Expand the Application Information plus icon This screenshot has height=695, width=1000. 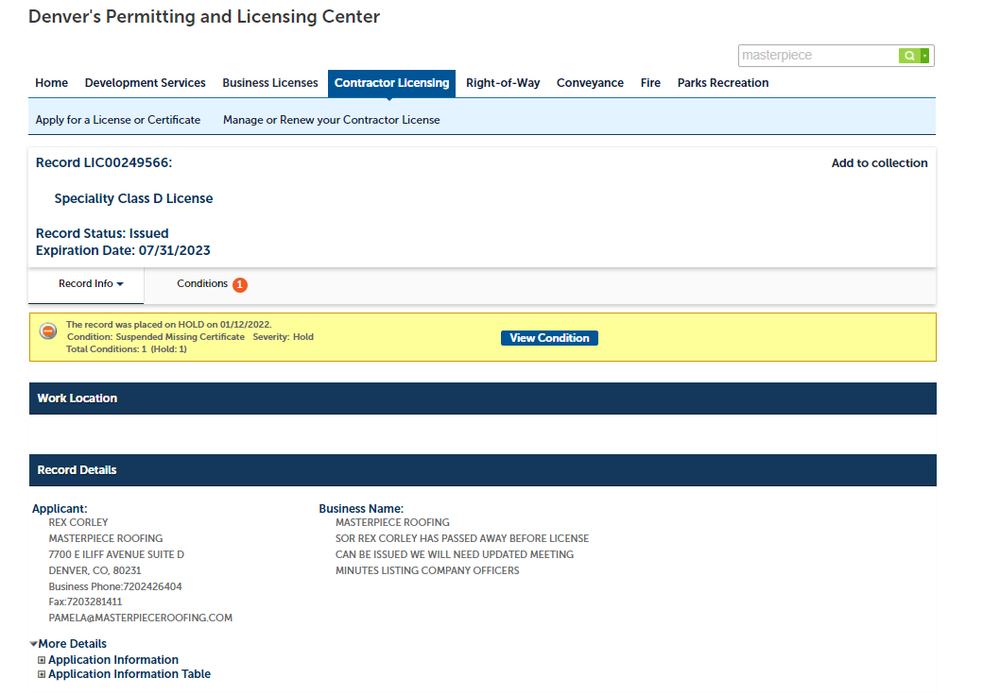42,660
